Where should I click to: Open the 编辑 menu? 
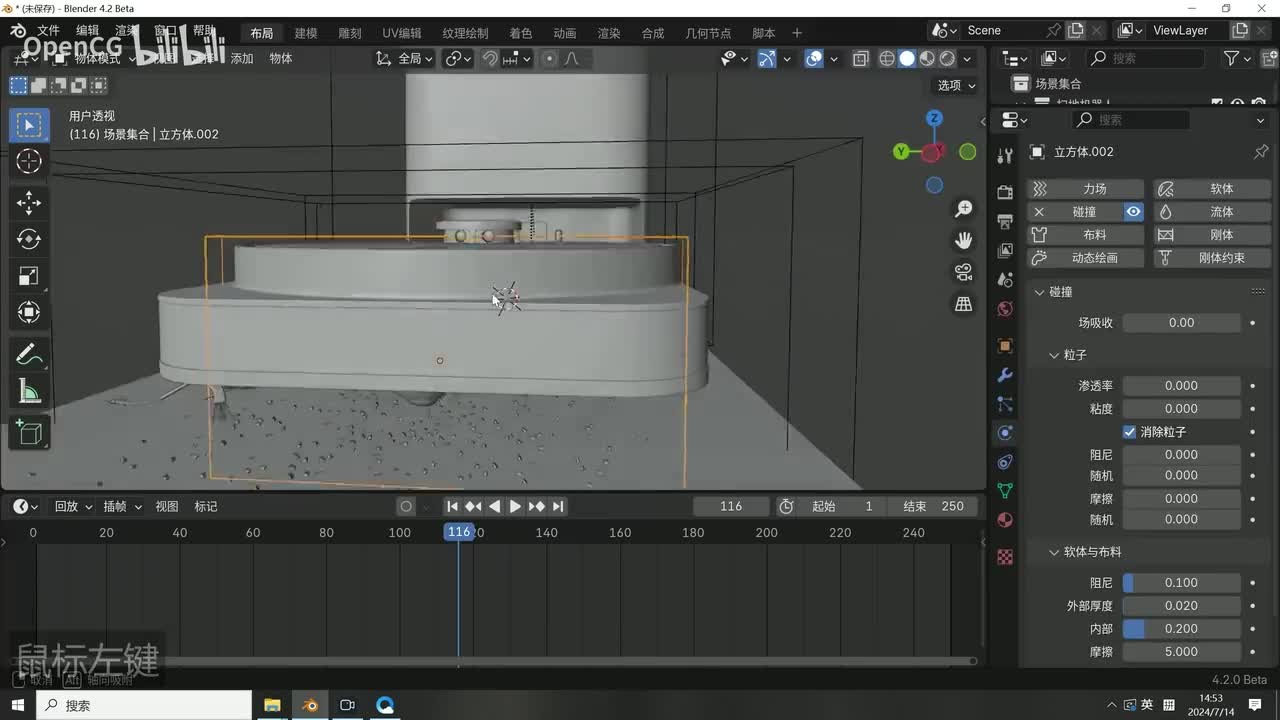point(88,31)
